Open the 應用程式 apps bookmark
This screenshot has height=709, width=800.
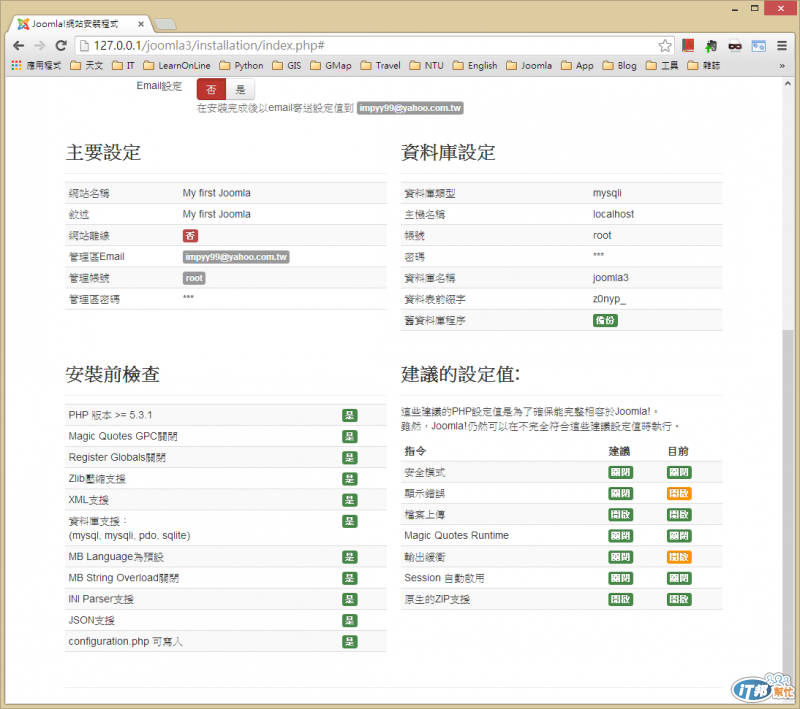coord(36,65)
